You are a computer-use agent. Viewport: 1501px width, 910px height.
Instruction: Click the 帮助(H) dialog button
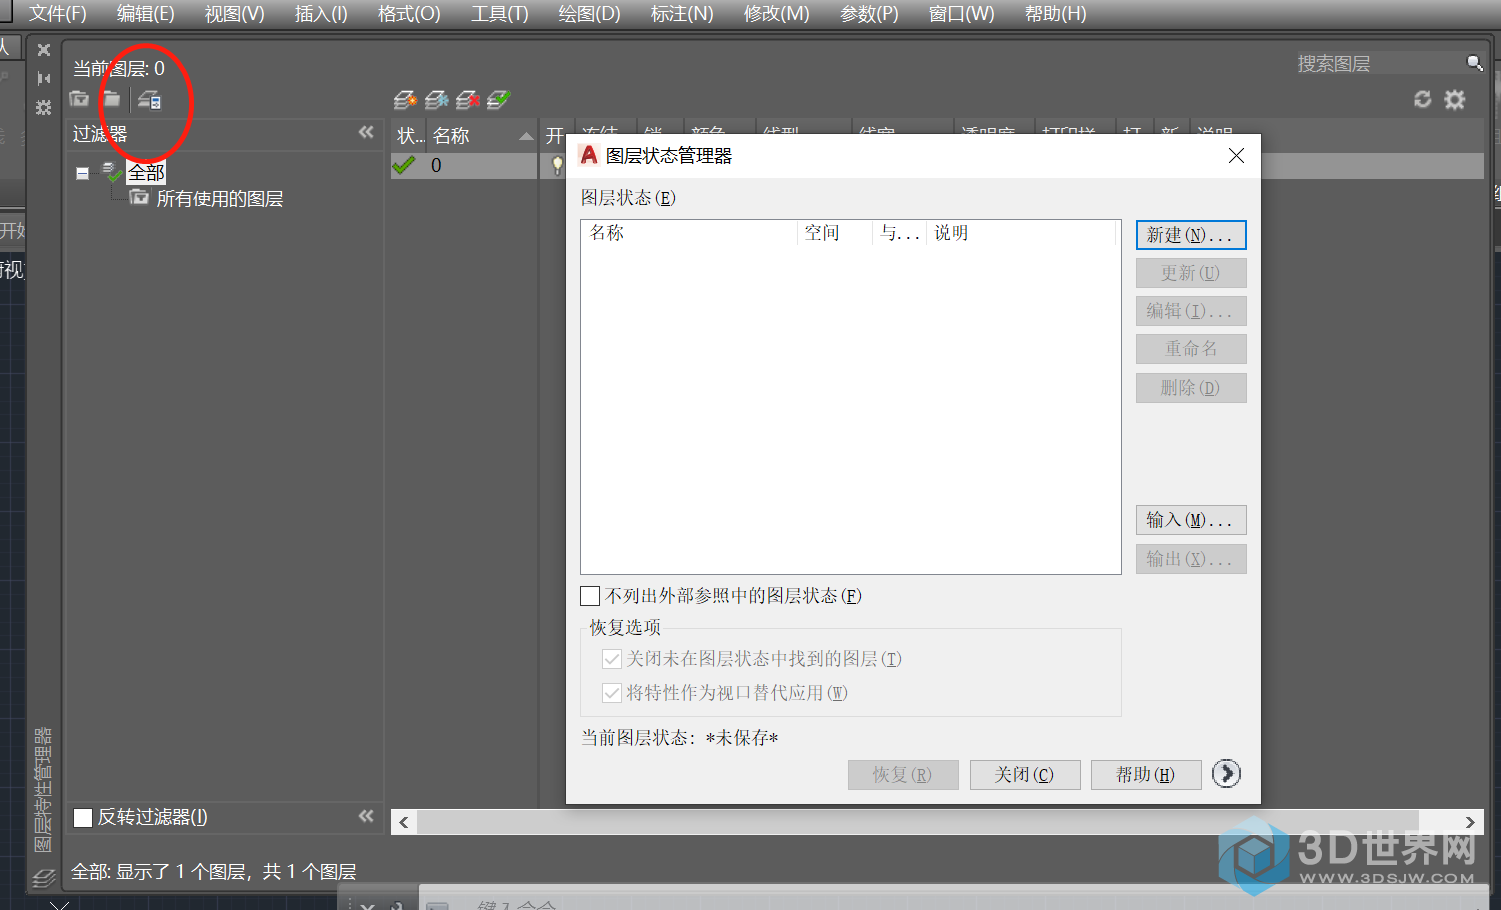coord(1146,775)
